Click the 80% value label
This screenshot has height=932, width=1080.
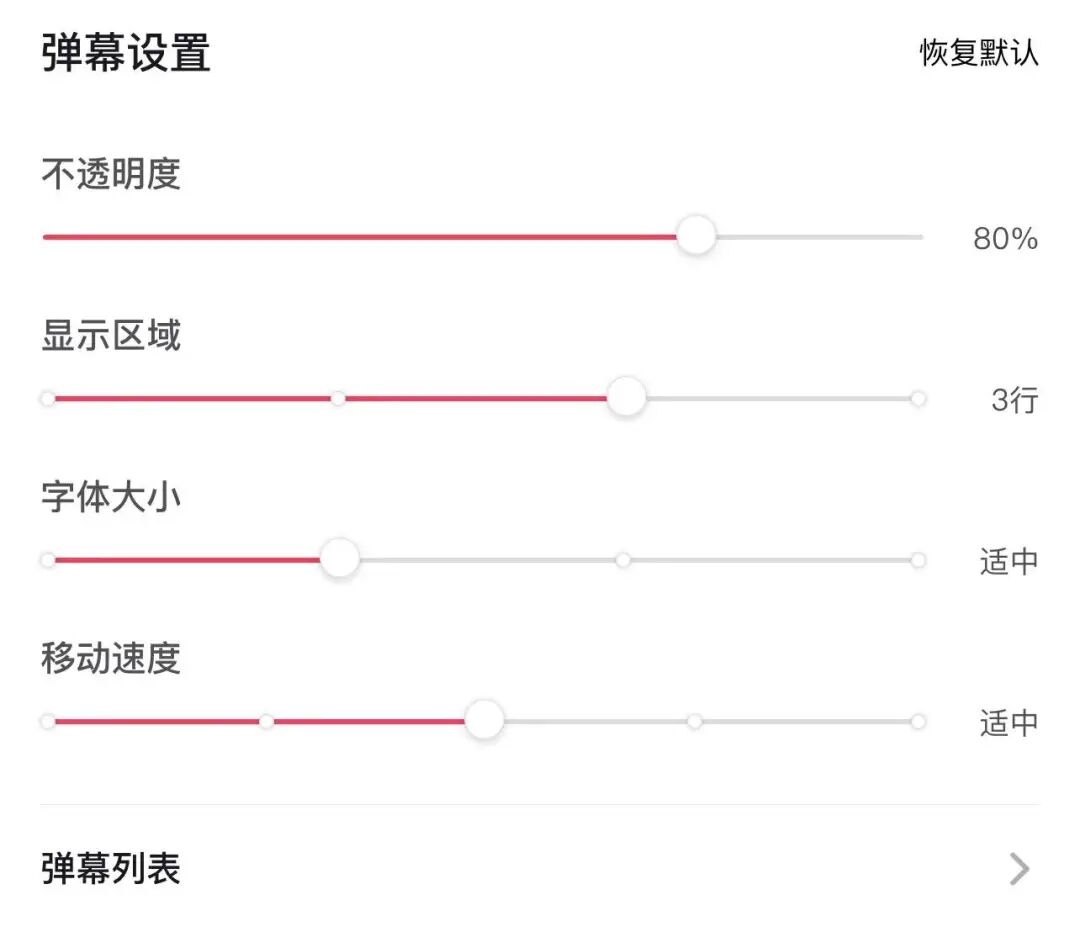[1005, 238]
